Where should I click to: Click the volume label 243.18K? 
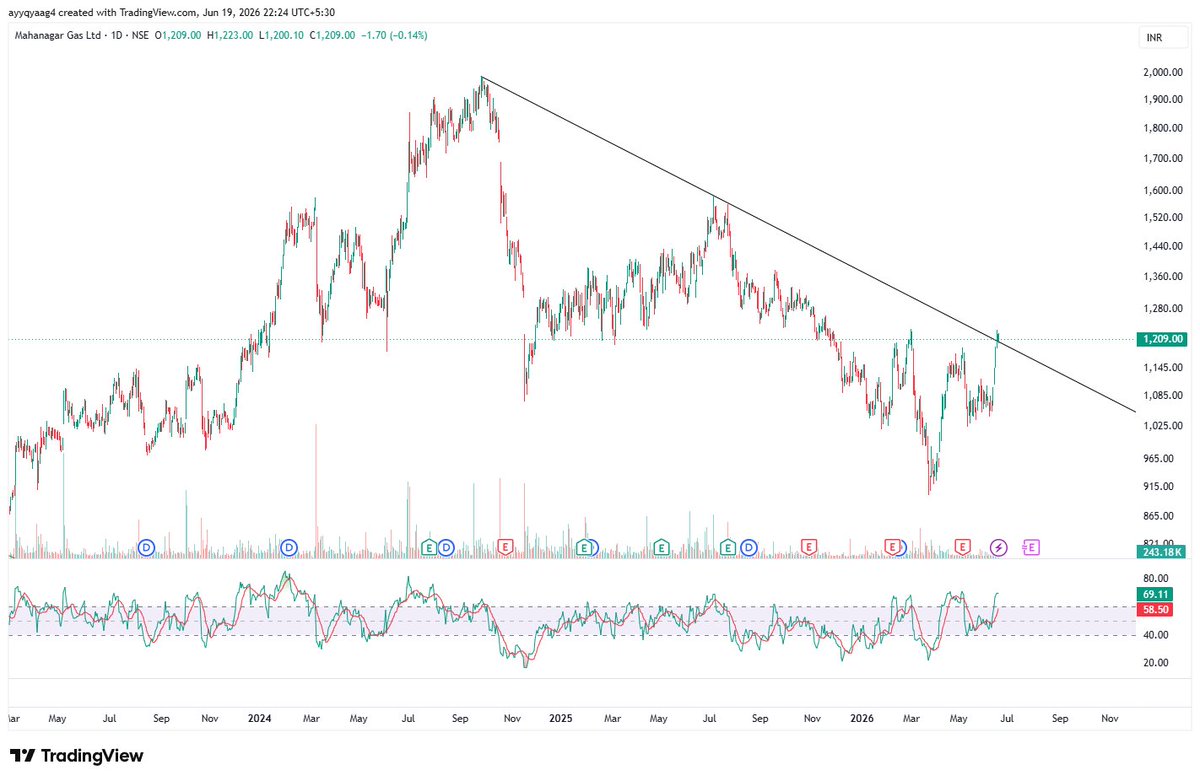[1163, 552]
